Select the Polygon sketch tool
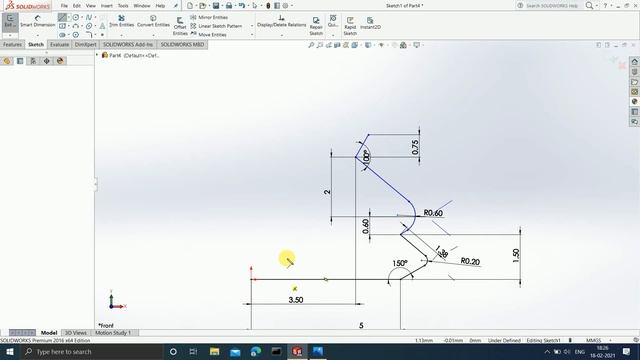This screenshot has width=640, height=360. 76,35
